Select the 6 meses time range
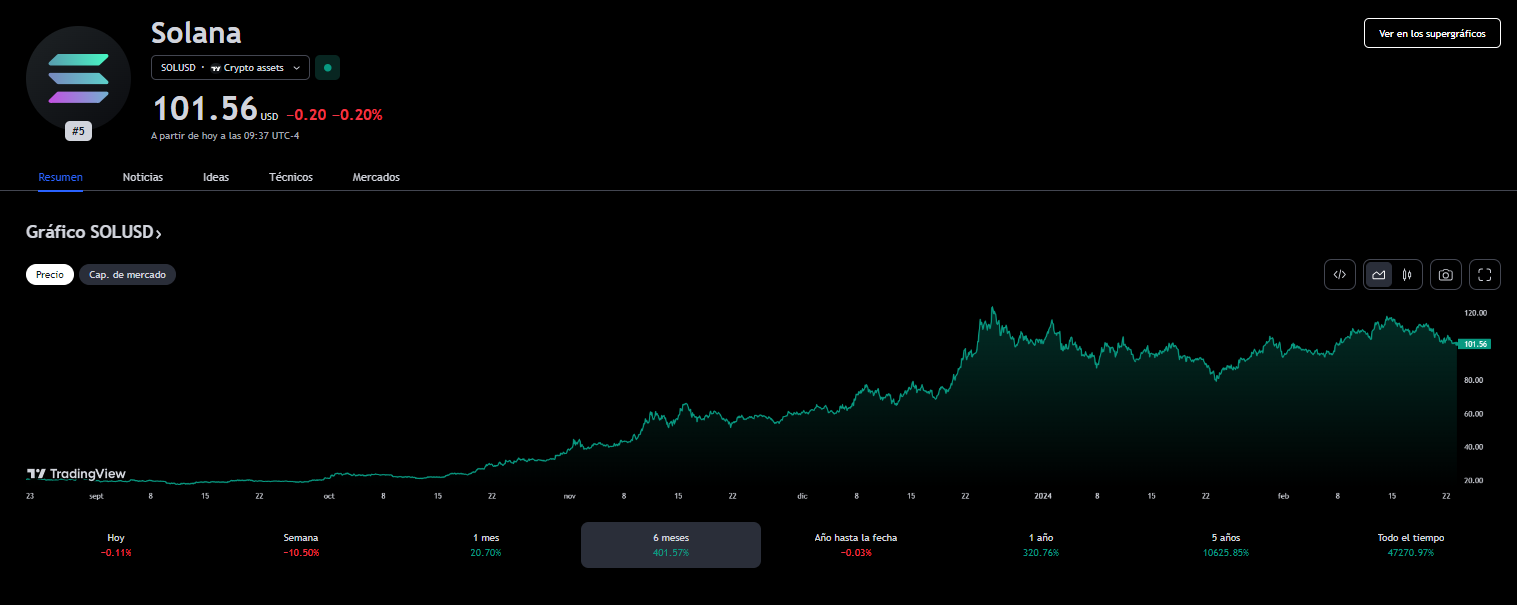 point(671,544)
